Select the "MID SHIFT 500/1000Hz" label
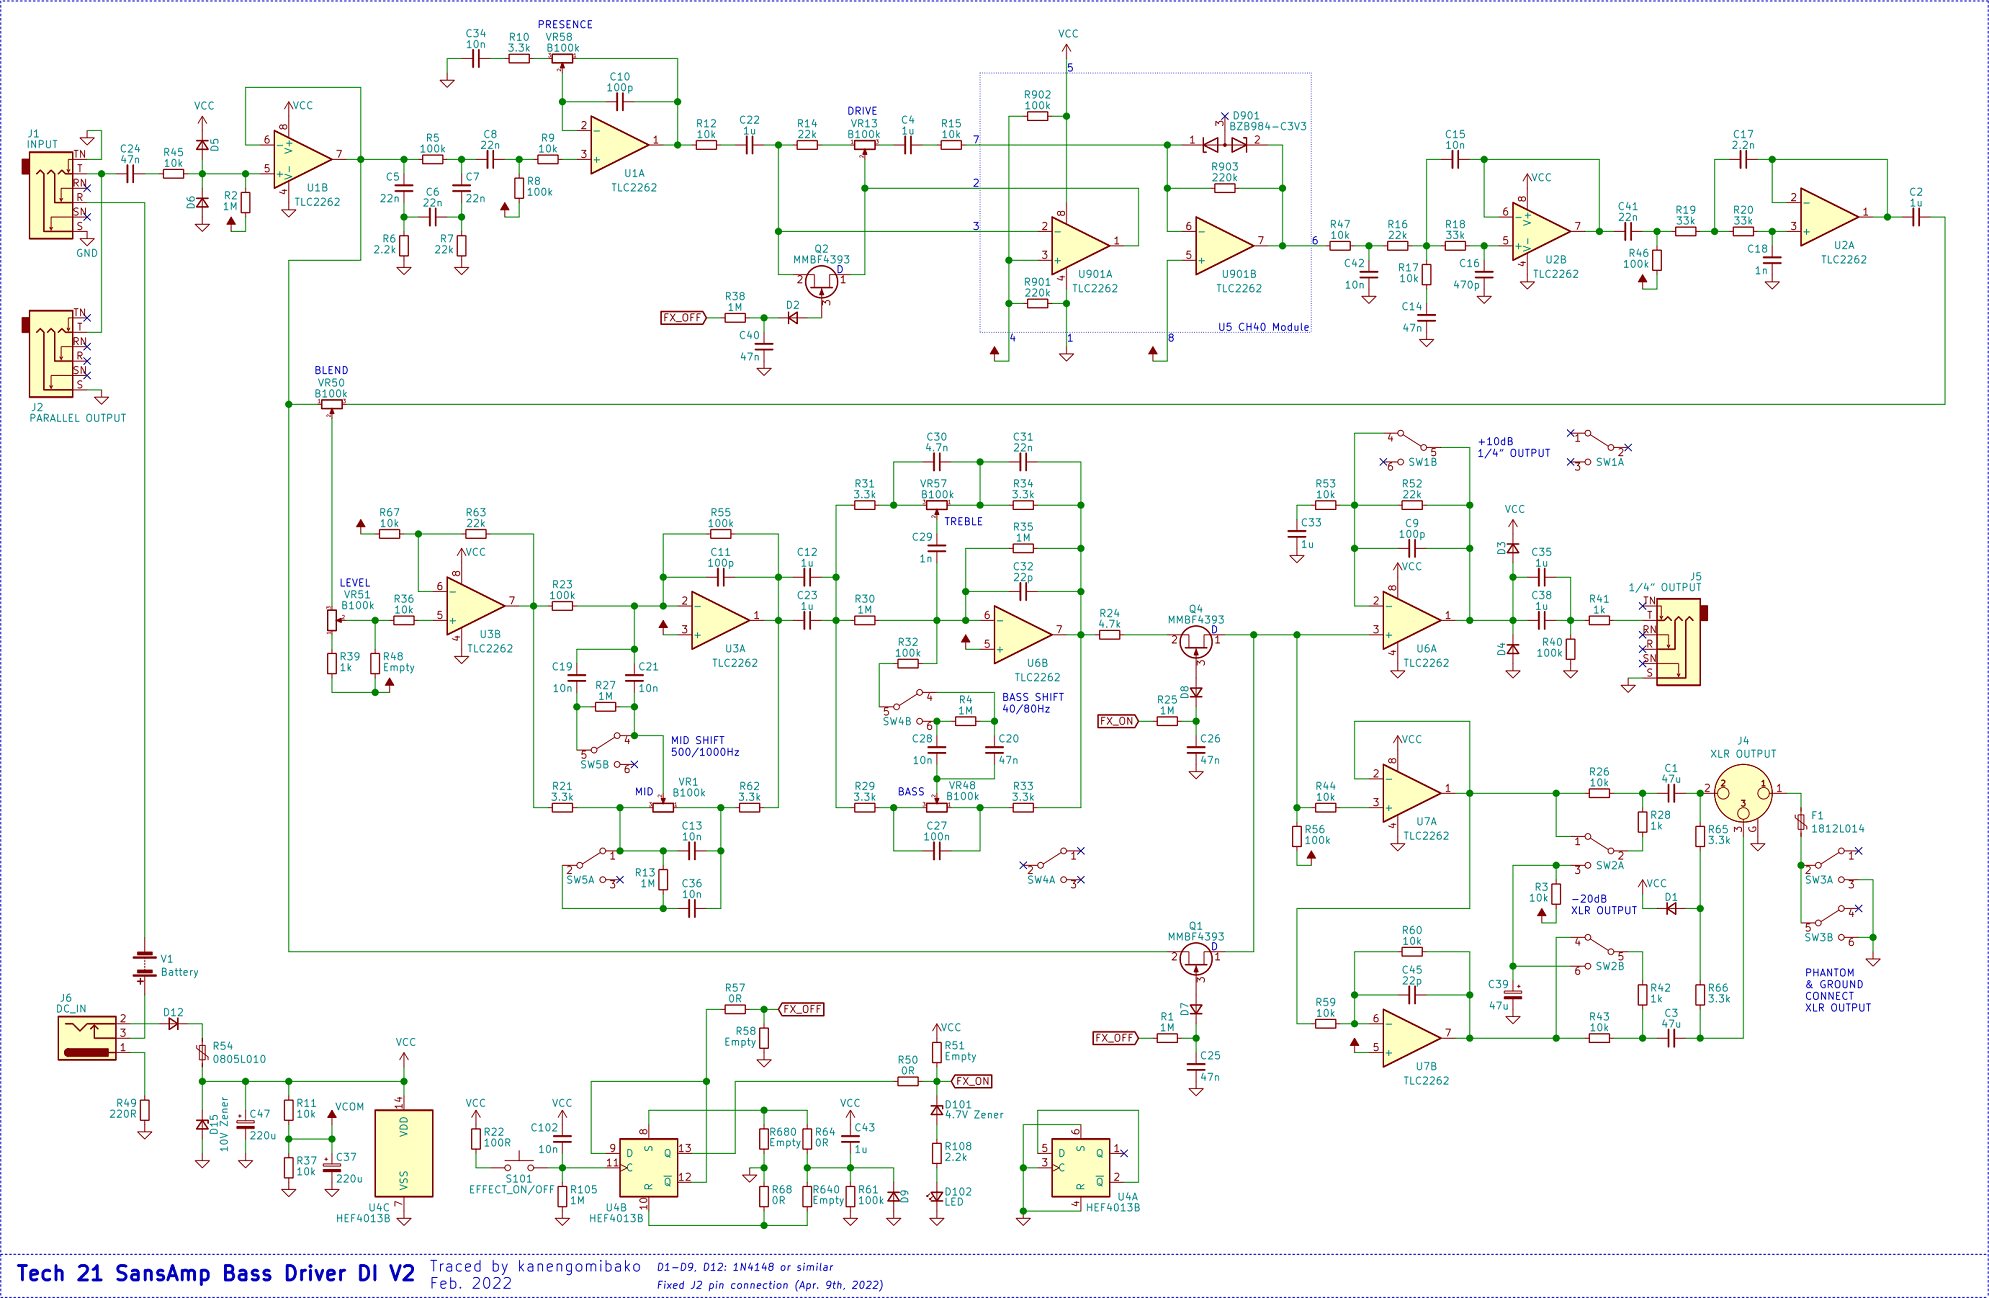The image size is (1989, 1298). [x=705, y=746]
